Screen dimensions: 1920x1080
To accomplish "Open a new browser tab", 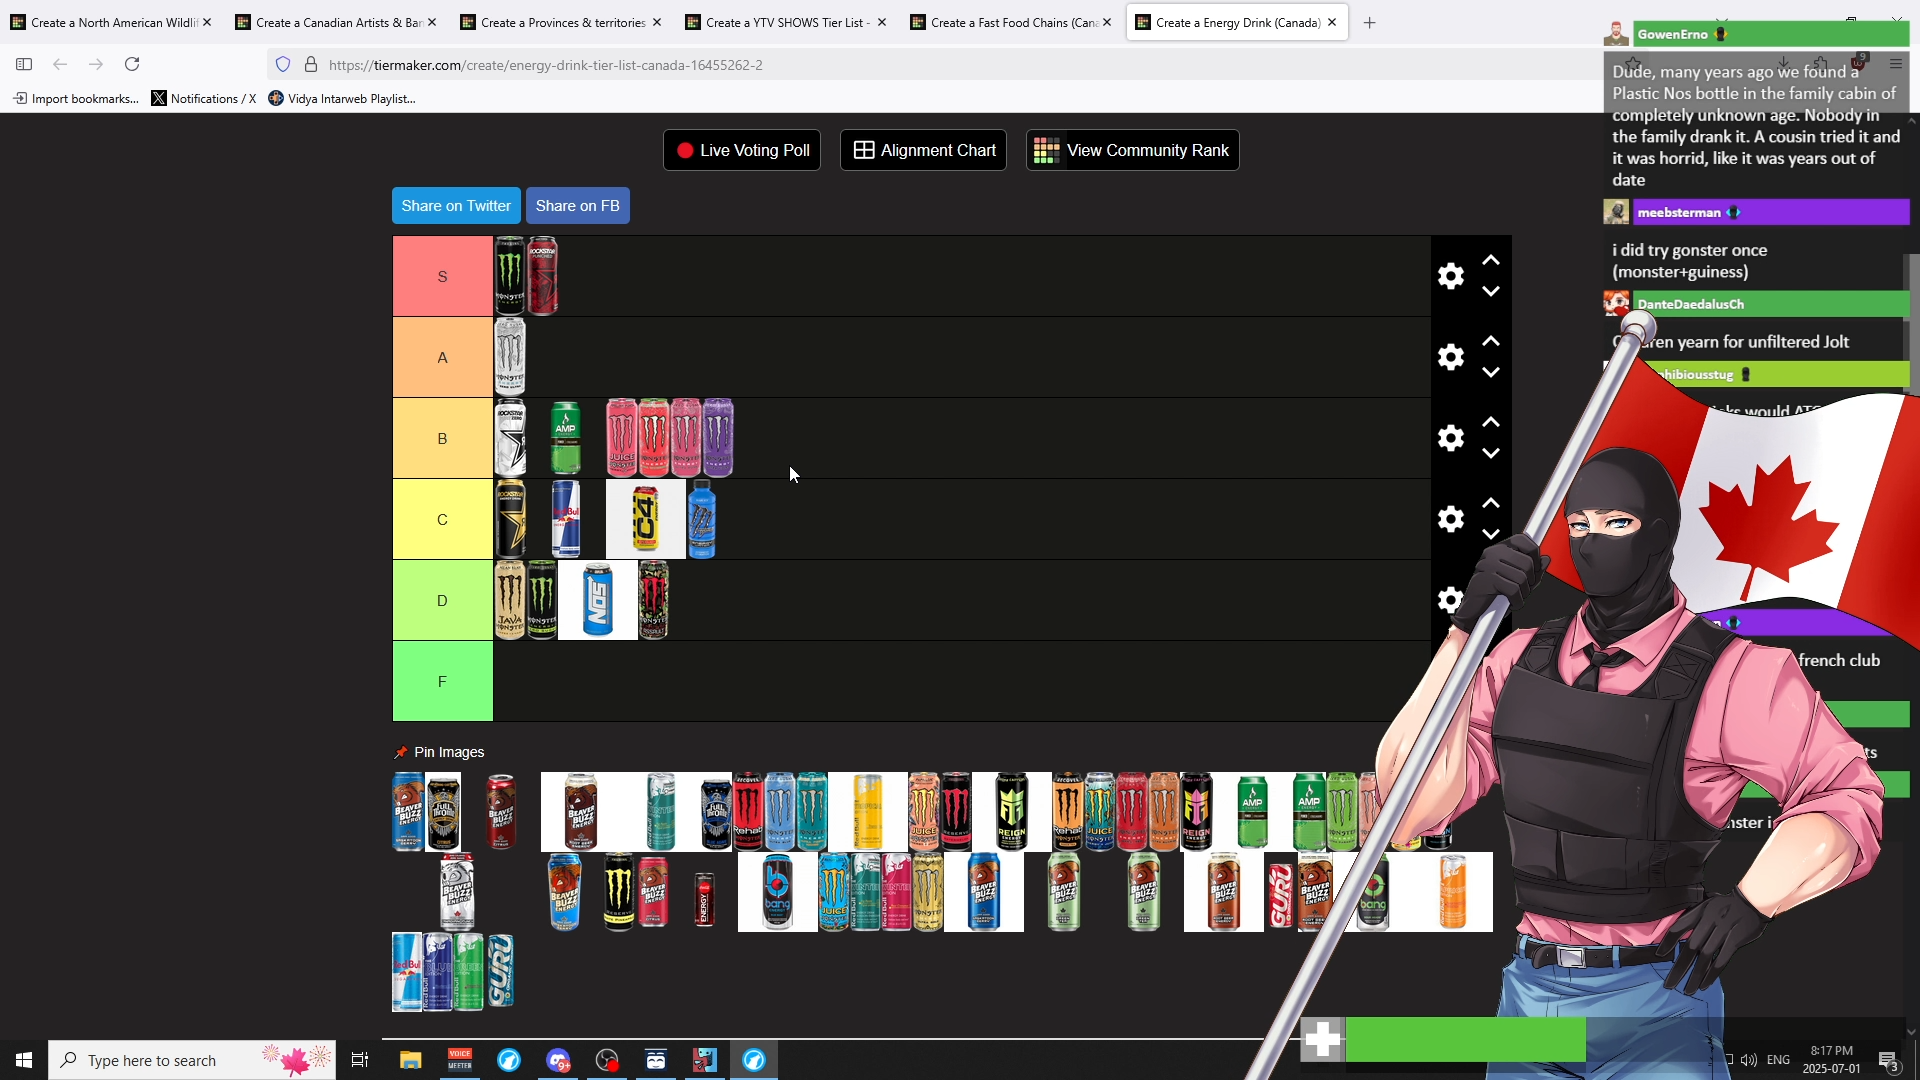I will 1369,22.
